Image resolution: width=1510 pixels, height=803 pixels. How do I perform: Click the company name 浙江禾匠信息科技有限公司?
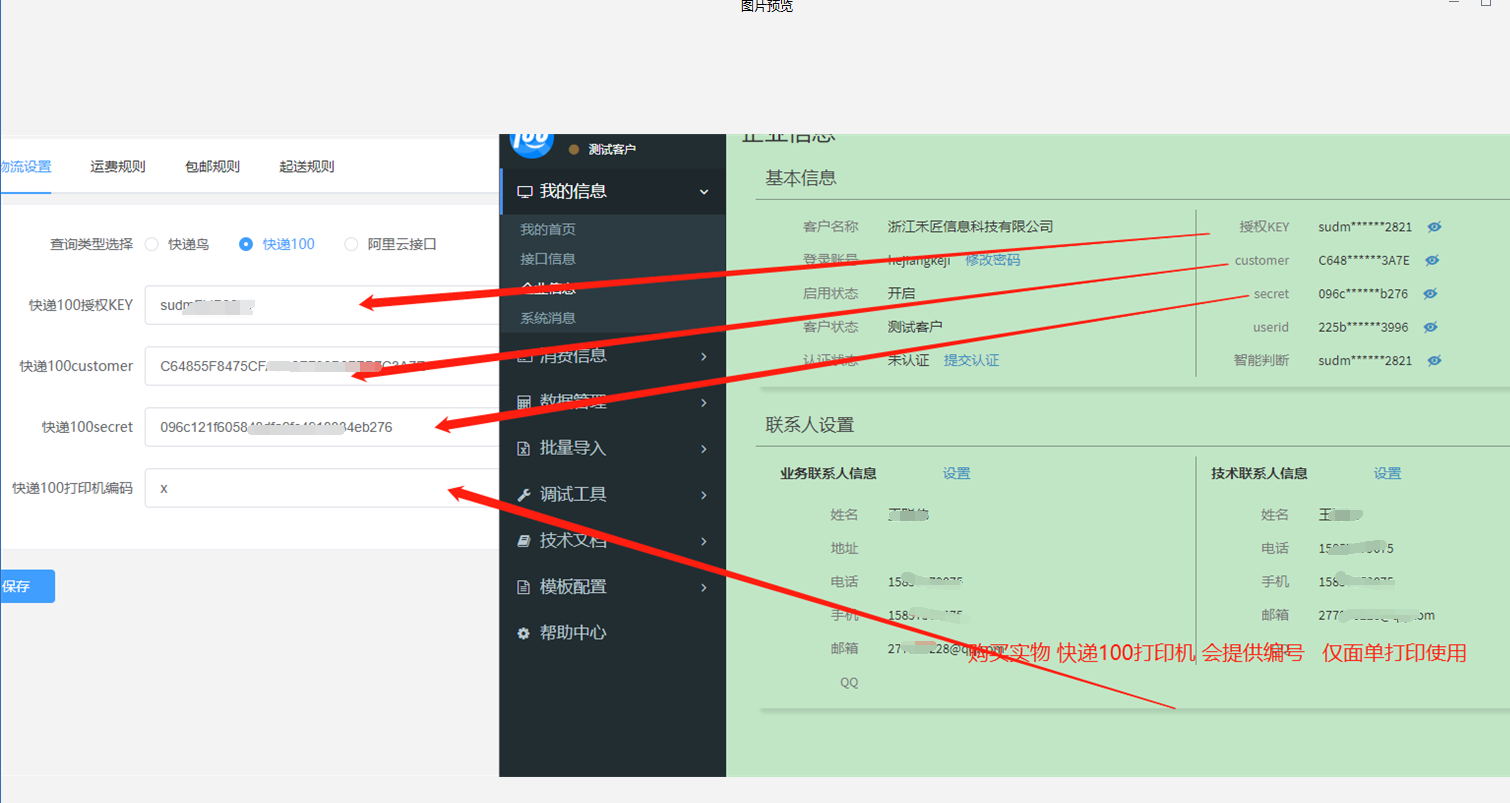tap(970, 227)
